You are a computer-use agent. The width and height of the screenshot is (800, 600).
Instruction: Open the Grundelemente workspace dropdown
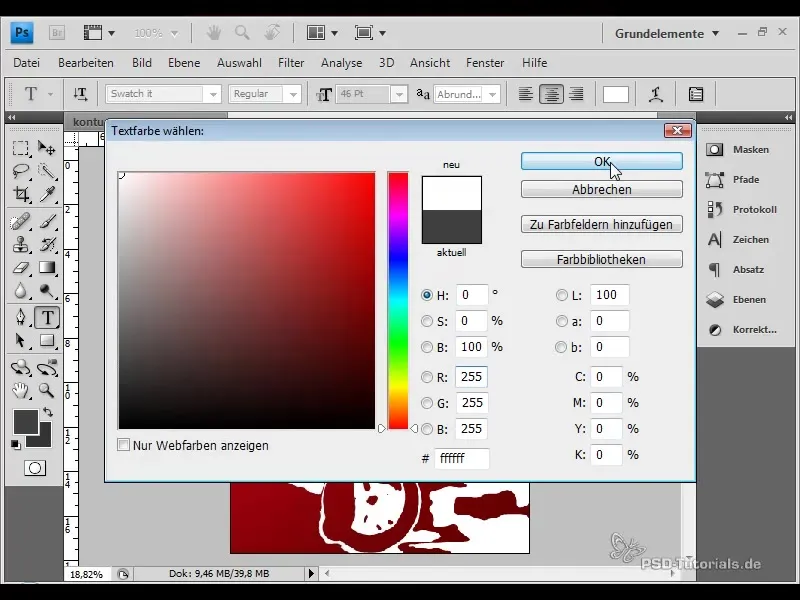pyautogui.click(x=667, y=34)
